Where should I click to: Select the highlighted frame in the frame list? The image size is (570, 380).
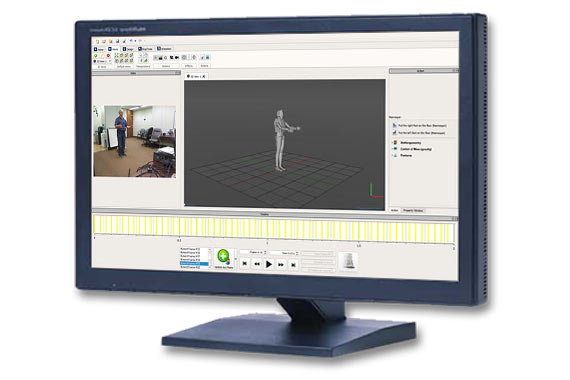194,264
